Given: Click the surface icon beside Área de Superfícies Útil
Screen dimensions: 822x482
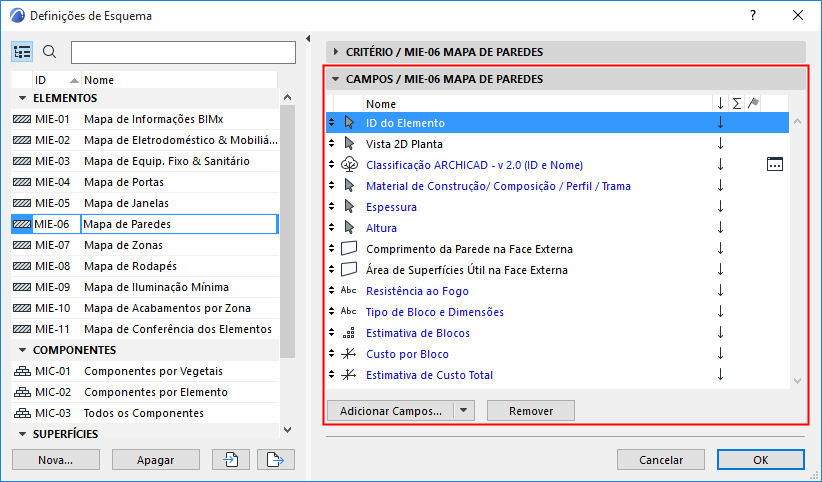Looking at the screenshot, I should coord(349,270).
